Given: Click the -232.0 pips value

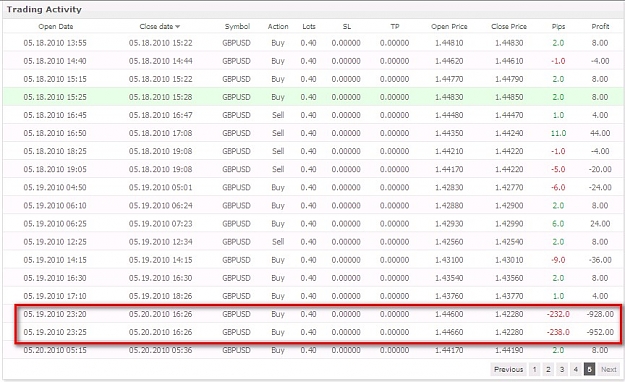Looking at the screenshot, I should point(558,314).
